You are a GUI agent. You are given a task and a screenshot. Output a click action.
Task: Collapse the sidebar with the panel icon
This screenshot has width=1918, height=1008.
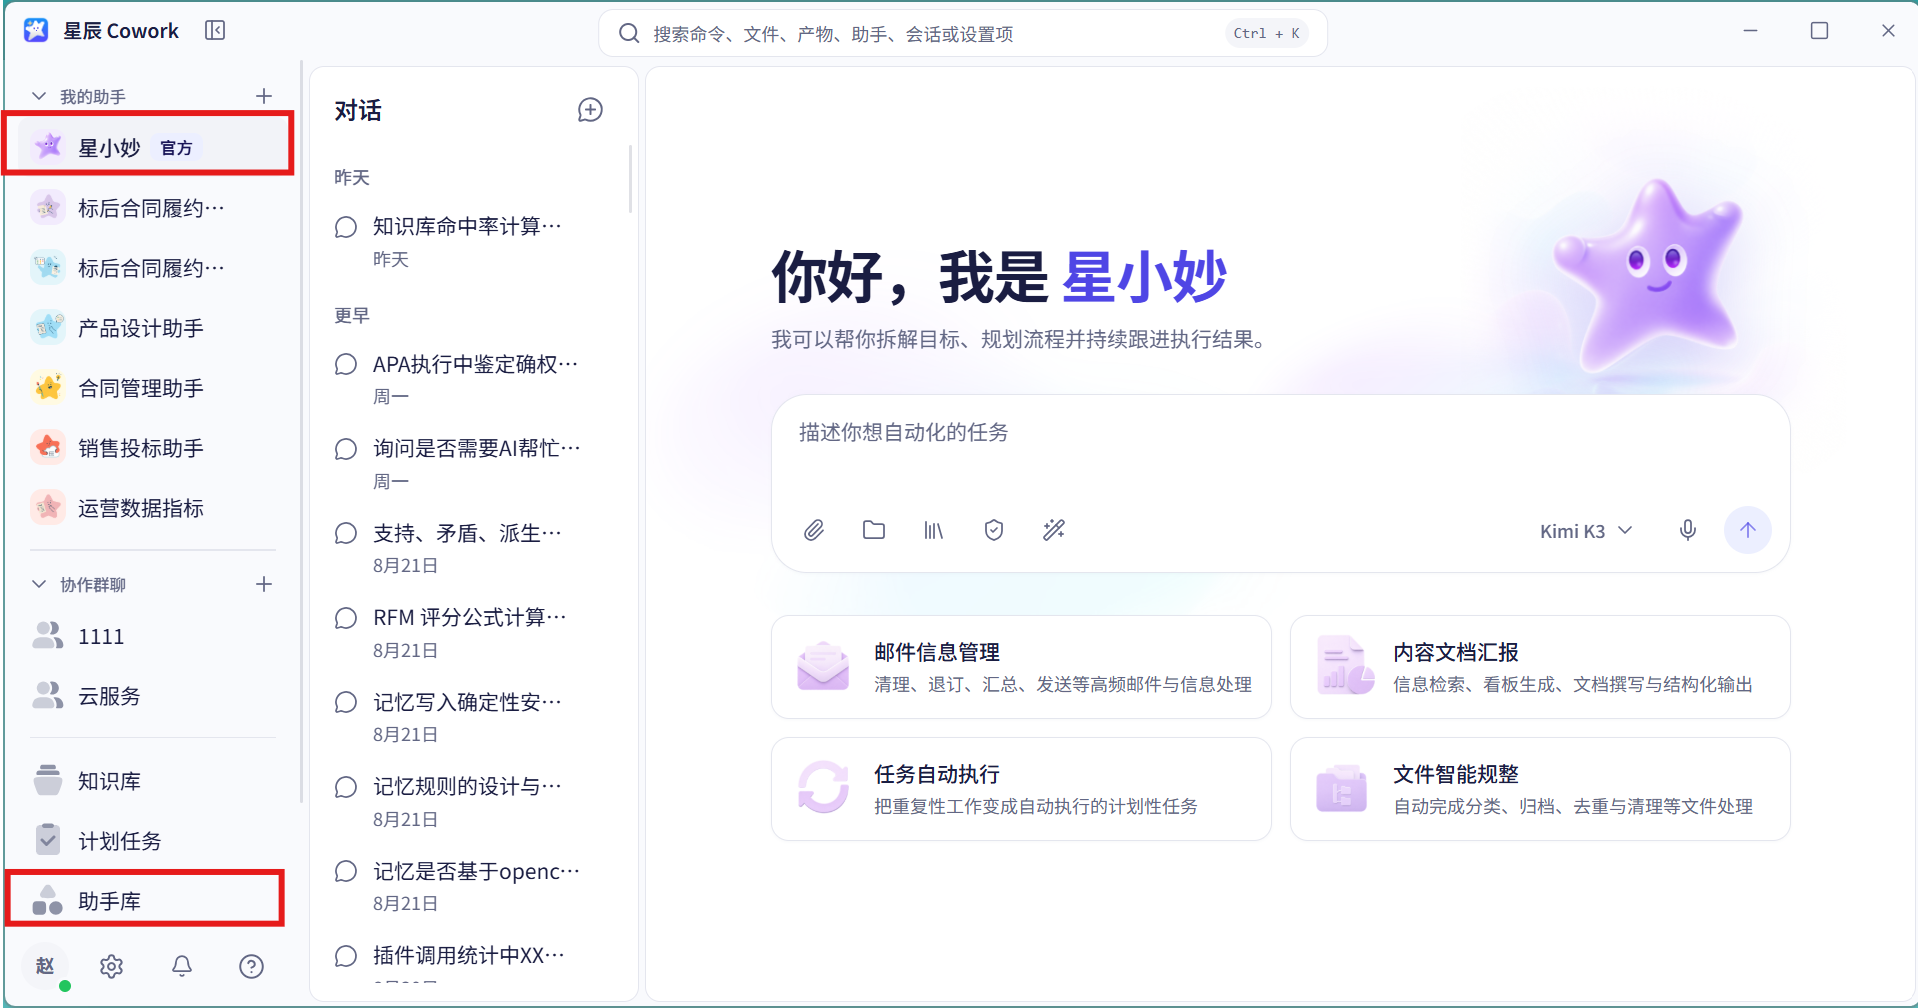click(x=215, y=31)
